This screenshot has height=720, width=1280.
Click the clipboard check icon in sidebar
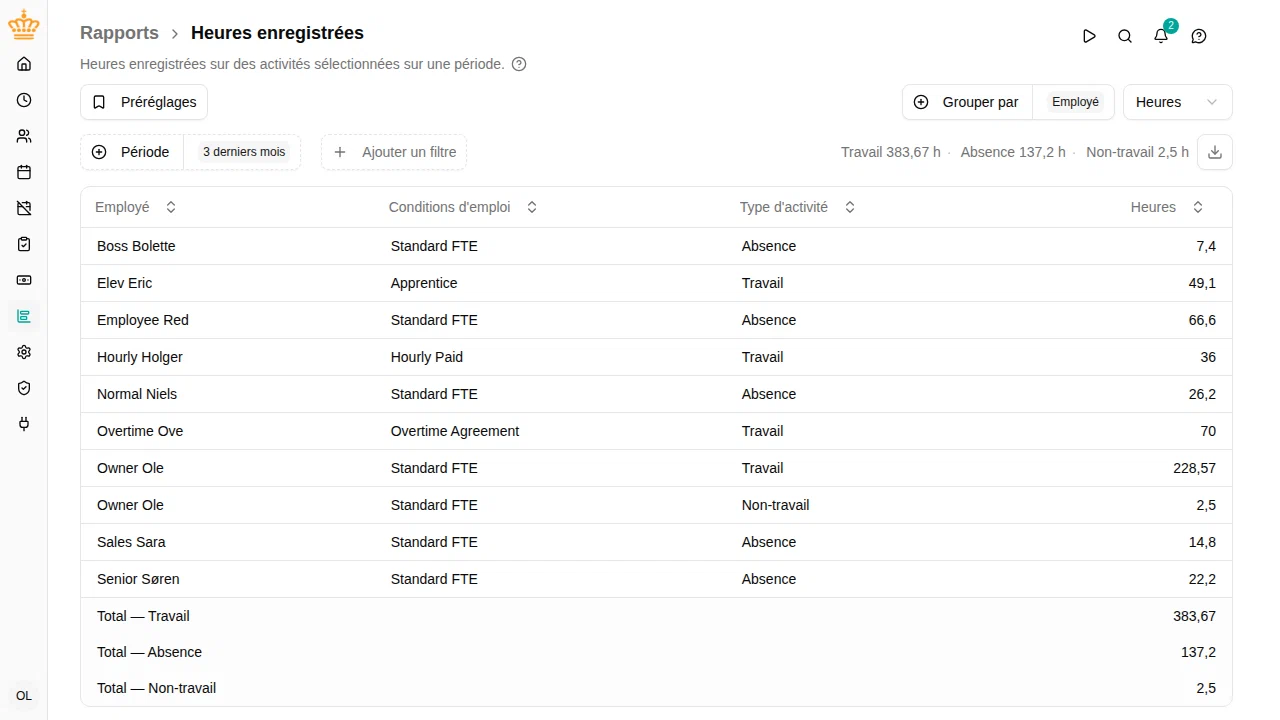coord(24,244)
